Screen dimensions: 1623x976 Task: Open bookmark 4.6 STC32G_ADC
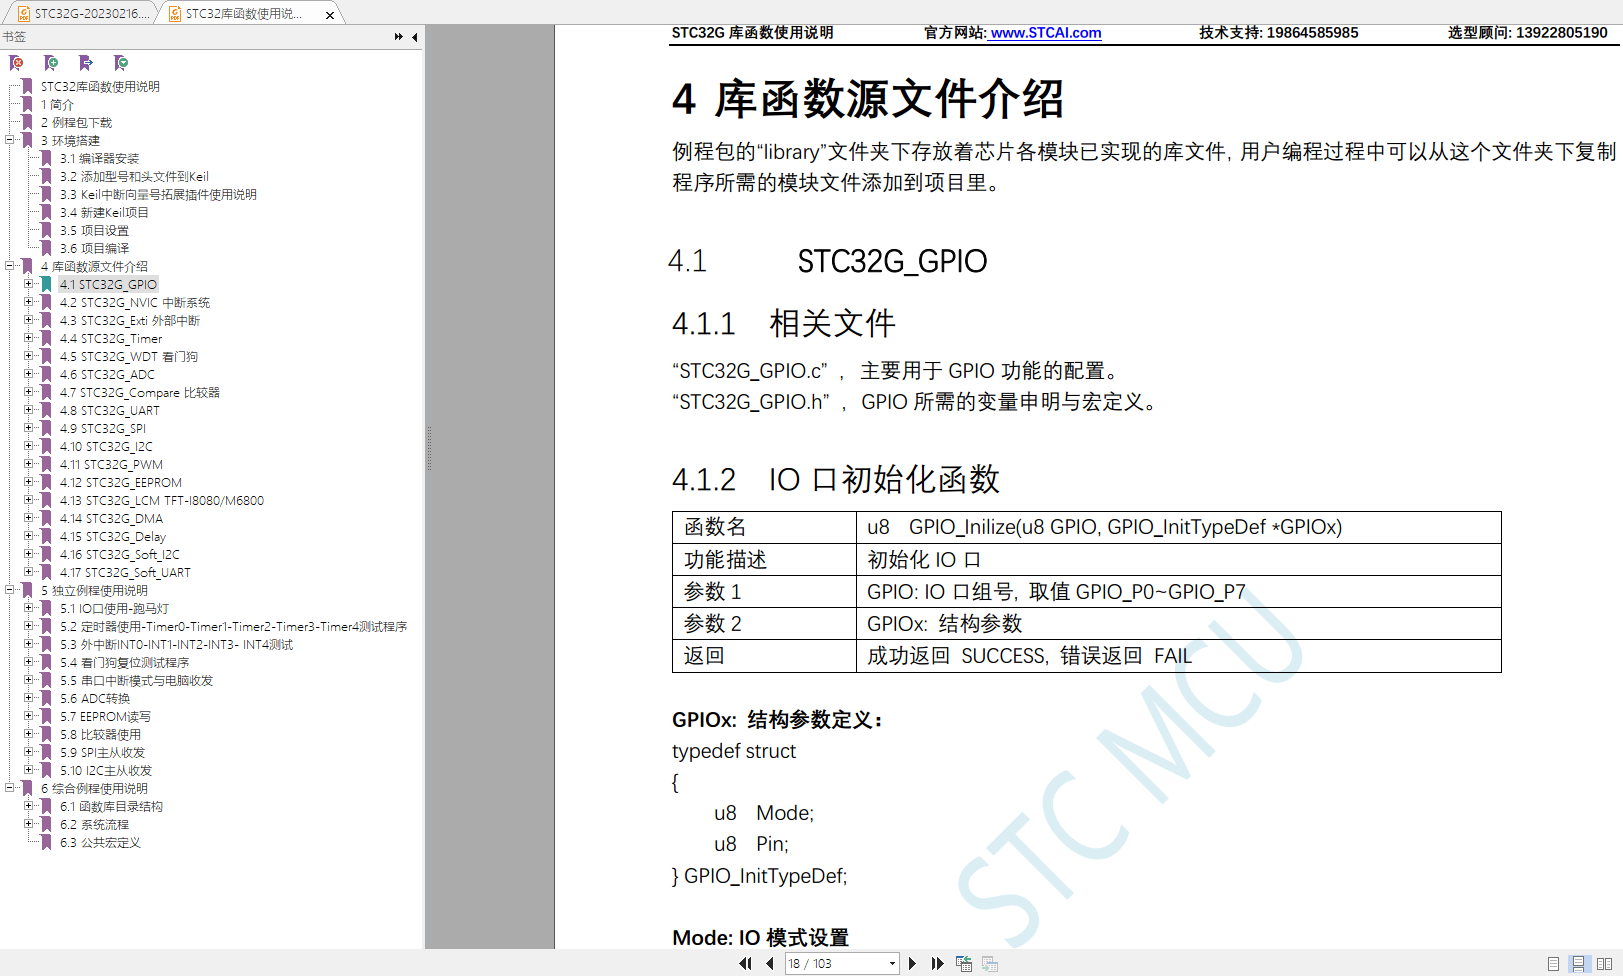[107, 374]
